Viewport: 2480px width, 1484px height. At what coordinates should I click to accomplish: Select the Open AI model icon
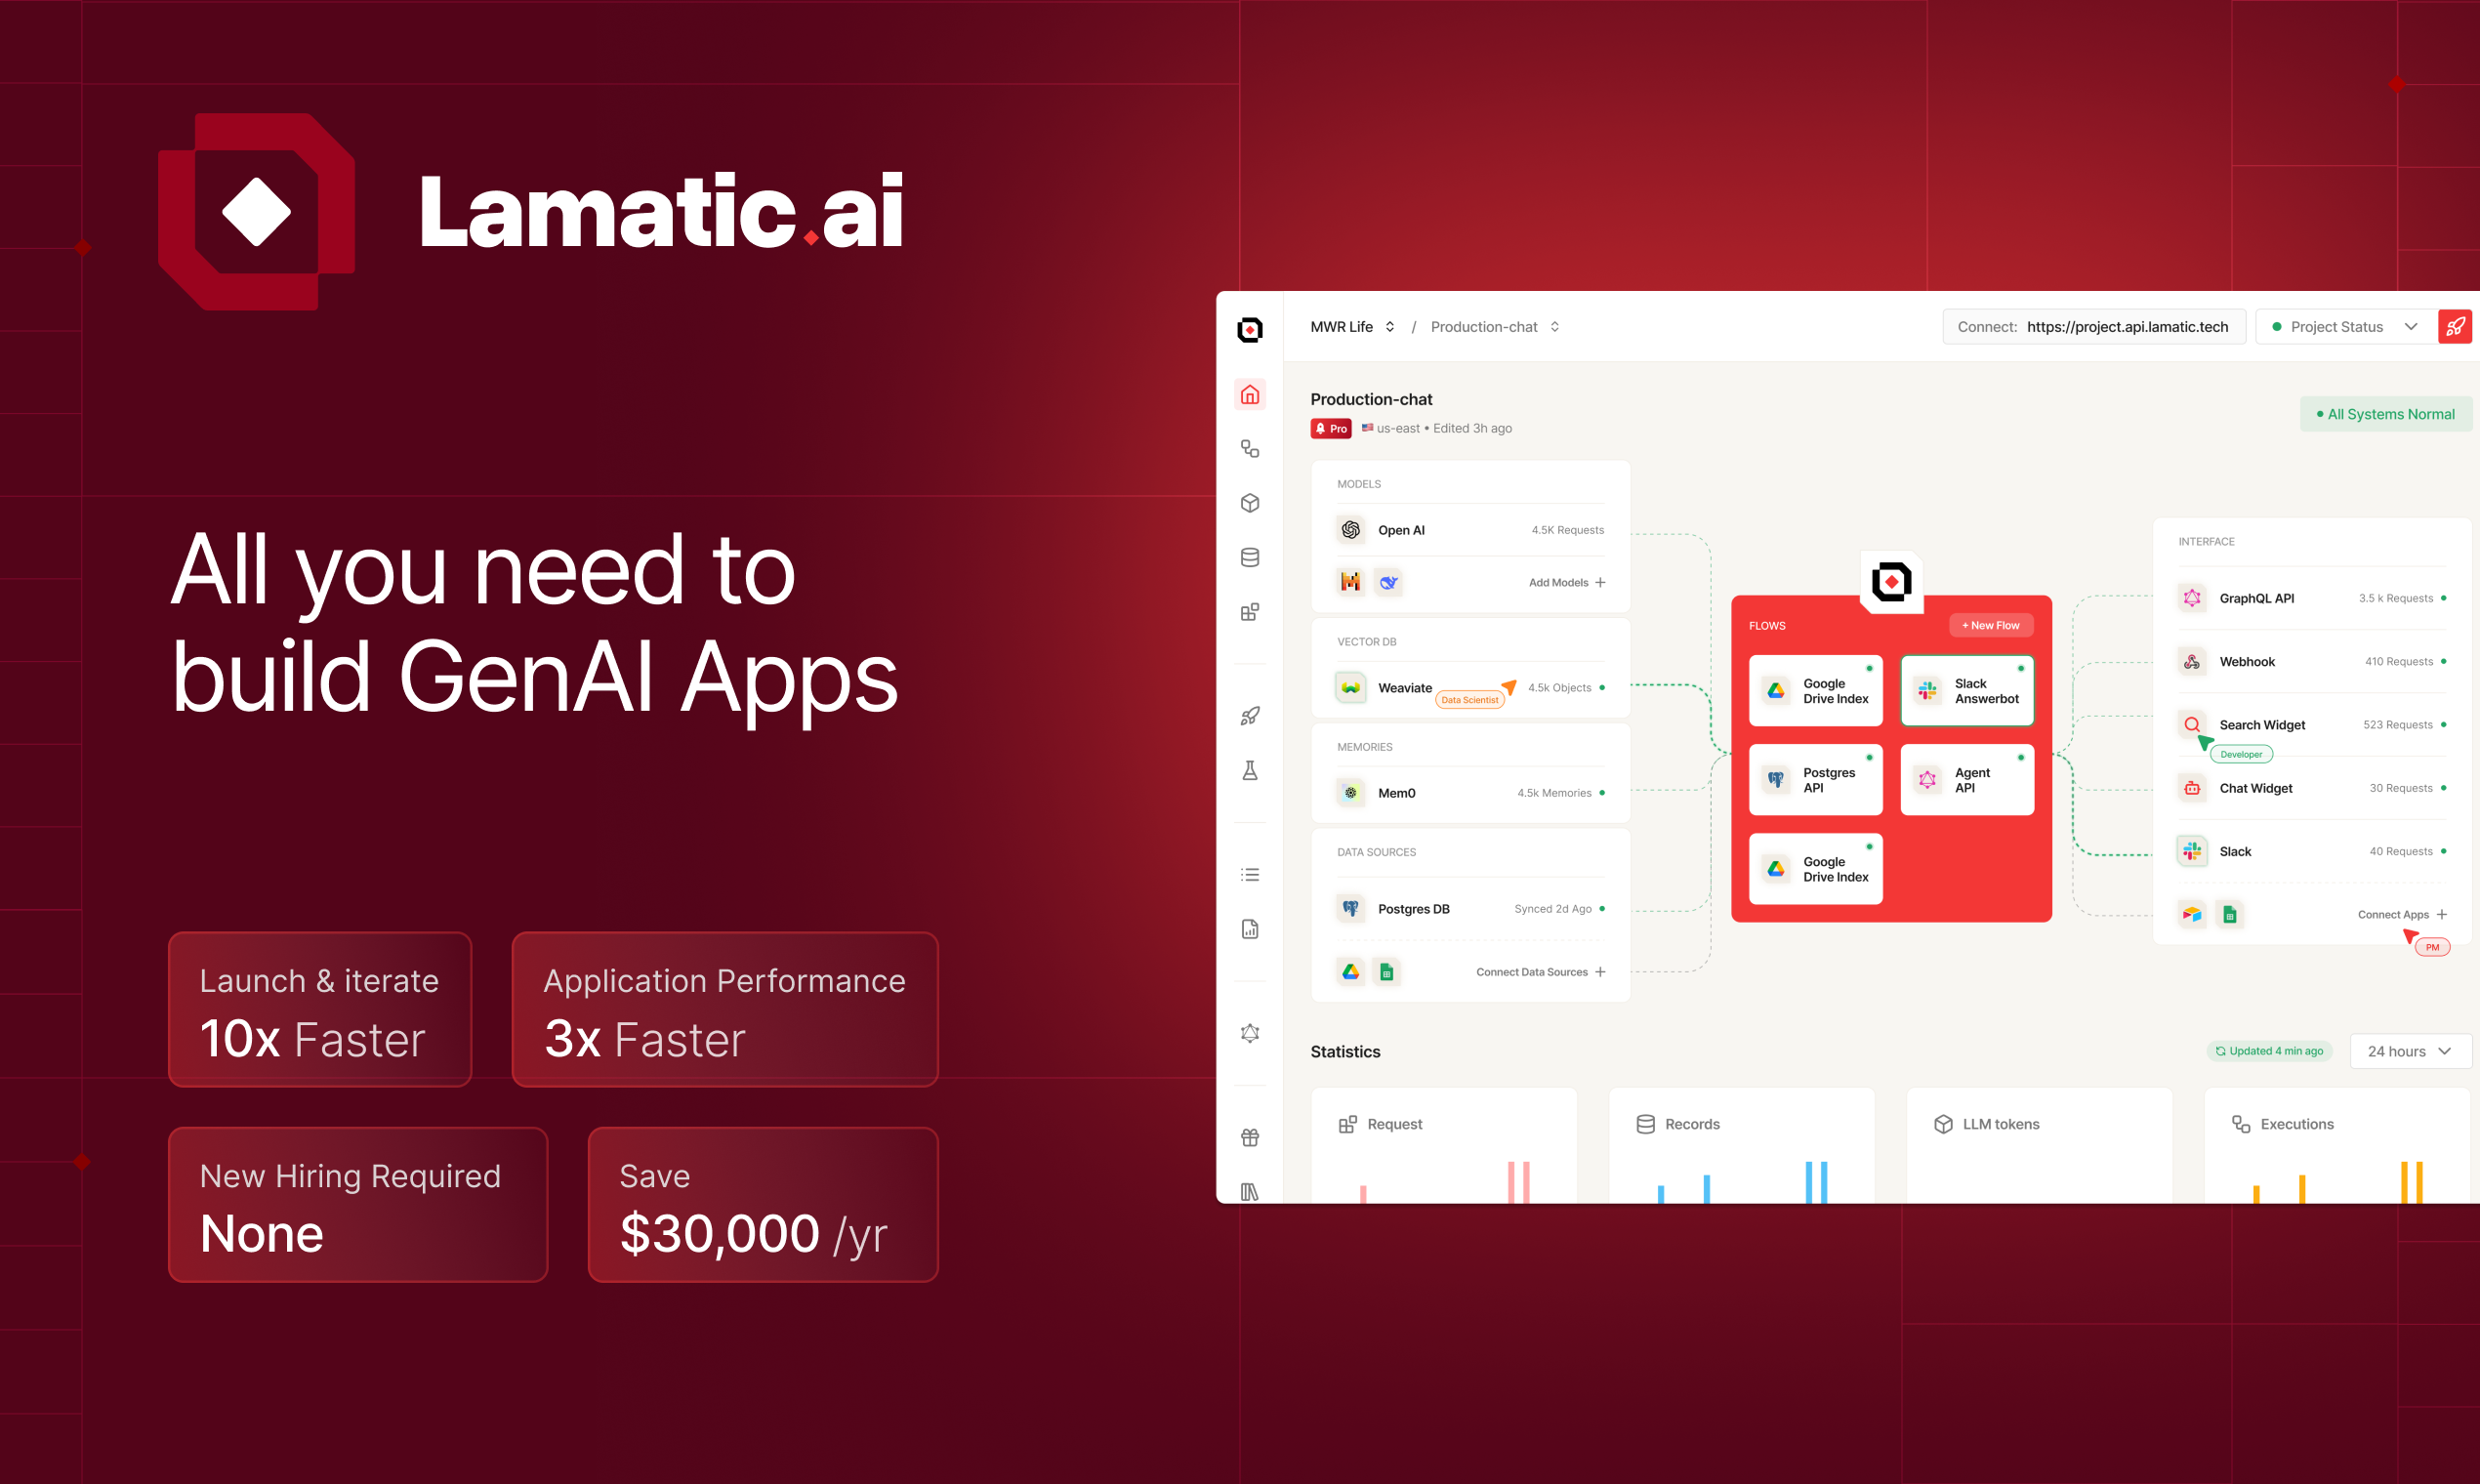tap(1347, 530)
